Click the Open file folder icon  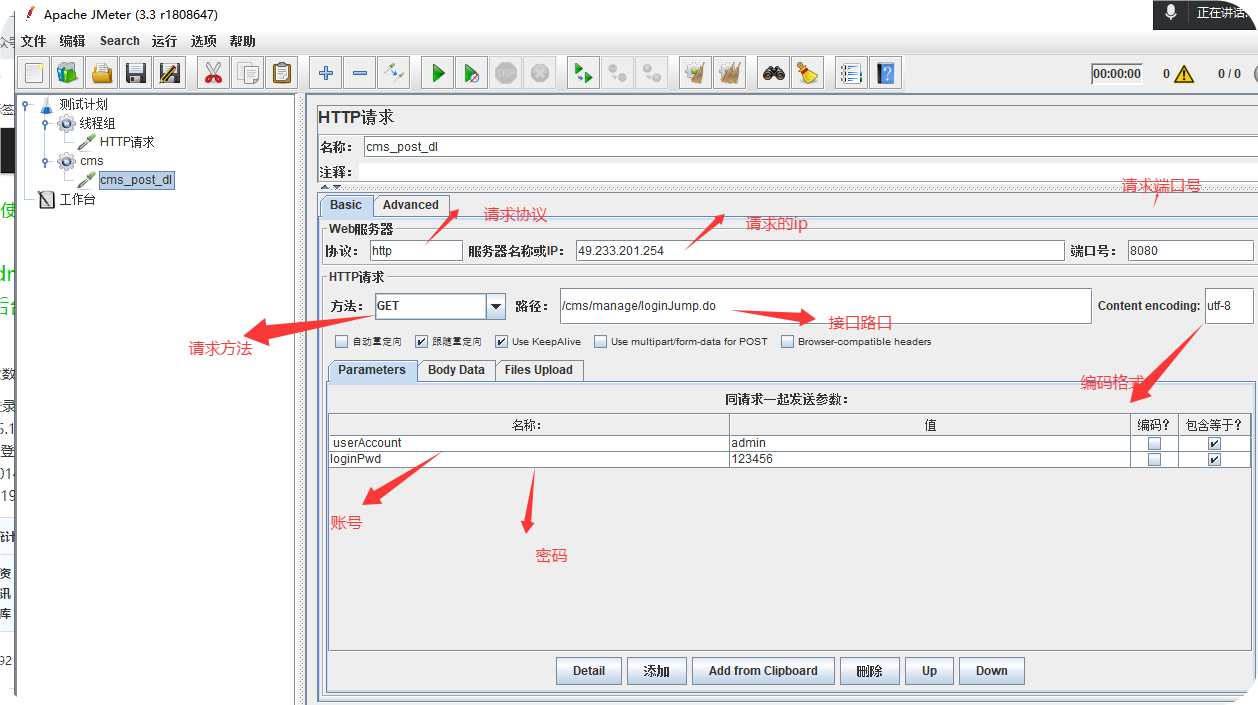[x=103, y=73]
